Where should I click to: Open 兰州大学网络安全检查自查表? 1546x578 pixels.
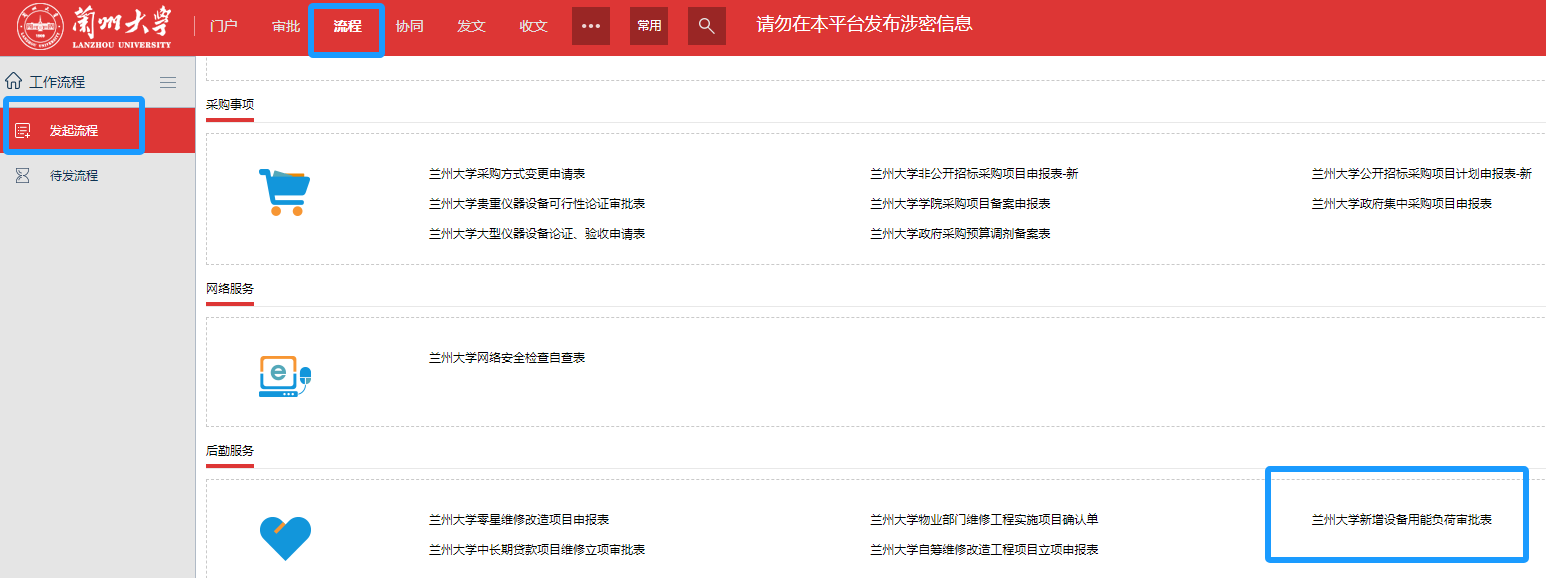(x=507, y=358)
